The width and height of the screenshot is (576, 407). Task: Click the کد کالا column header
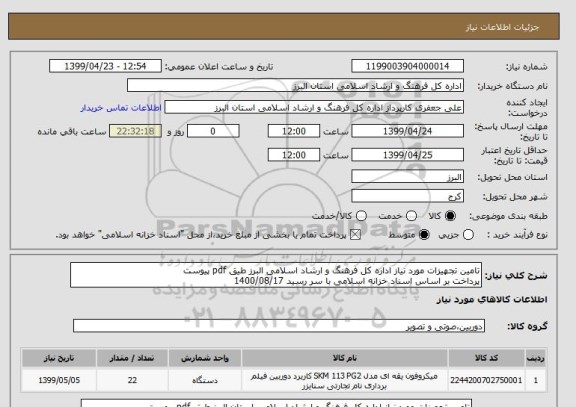pyautogui.click(x=486, y=358)
